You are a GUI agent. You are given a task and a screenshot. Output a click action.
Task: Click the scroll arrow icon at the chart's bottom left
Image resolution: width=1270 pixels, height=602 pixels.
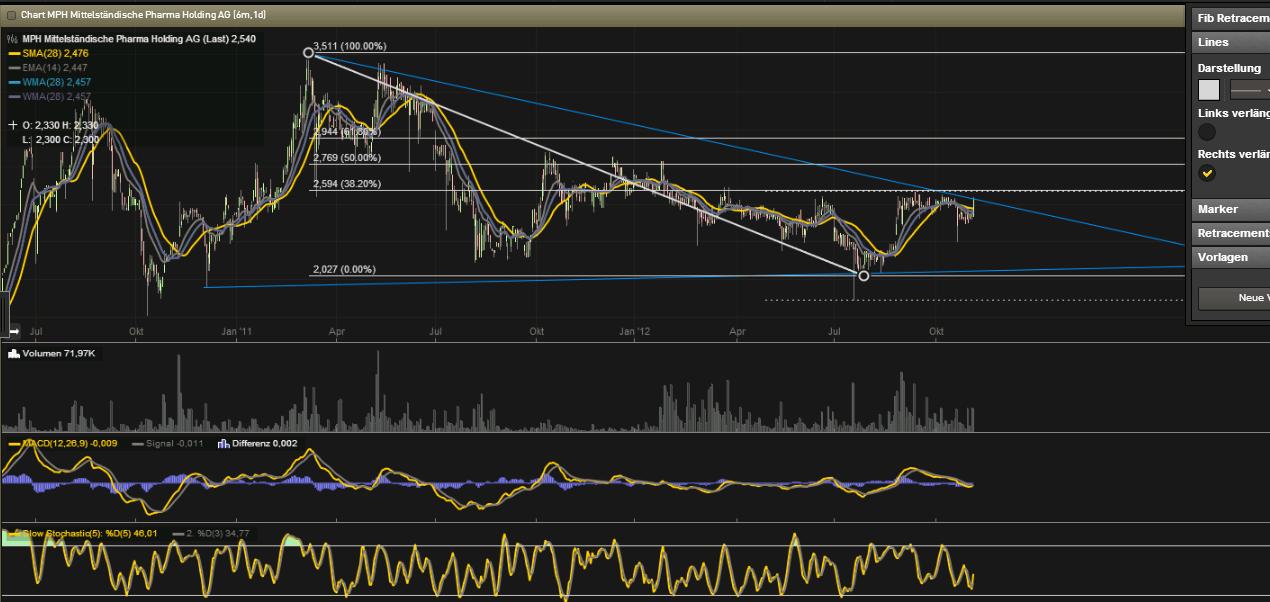coord(14,331)
